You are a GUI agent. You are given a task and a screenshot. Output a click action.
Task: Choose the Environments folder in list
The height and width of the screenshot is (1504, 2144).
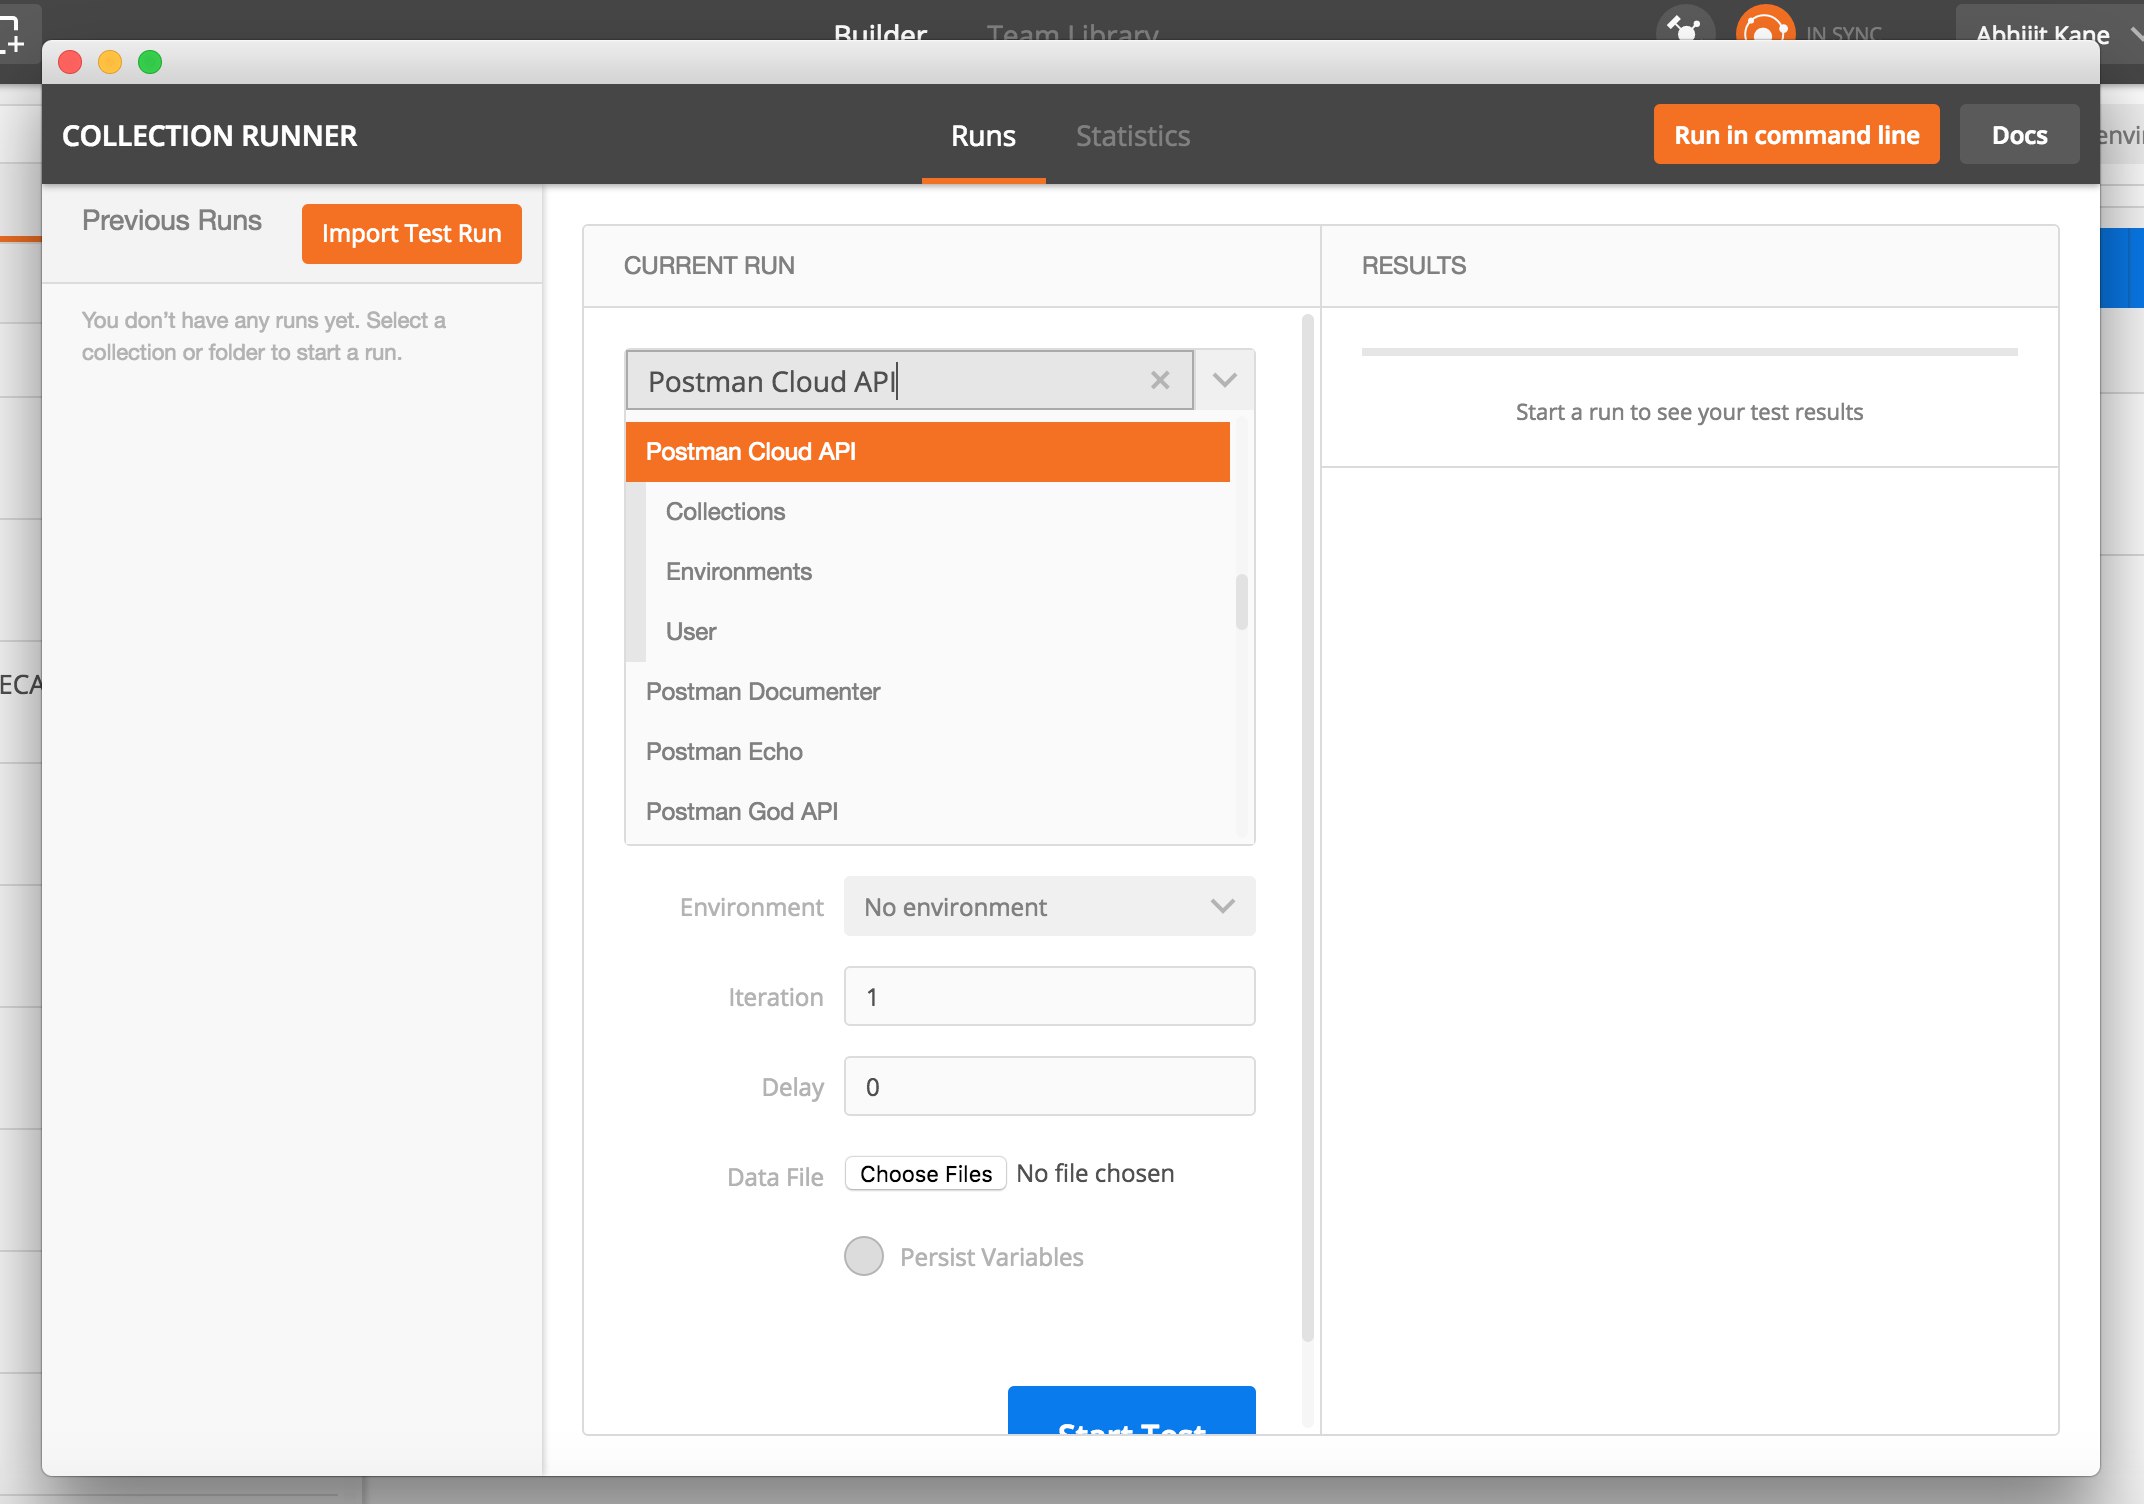[x=738, y=571]
